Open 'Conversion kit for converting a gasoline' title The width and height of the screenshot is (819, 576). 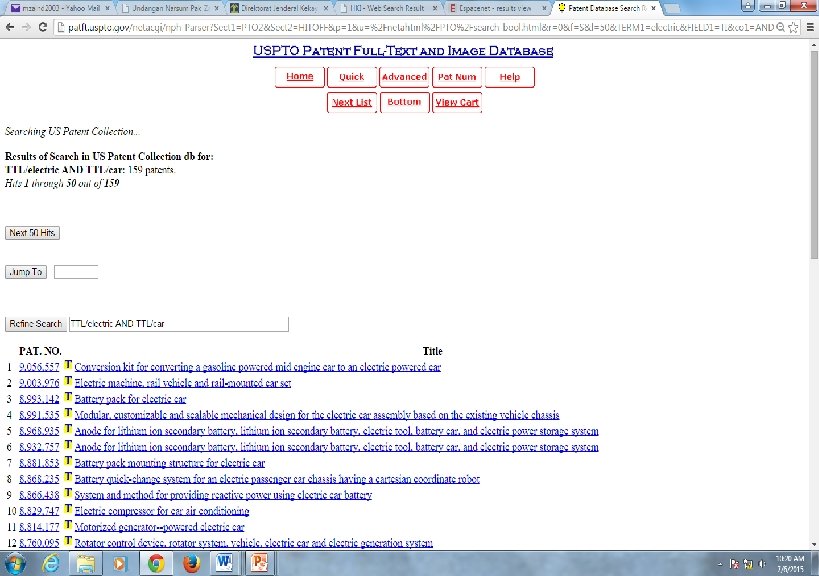[258, 367]
